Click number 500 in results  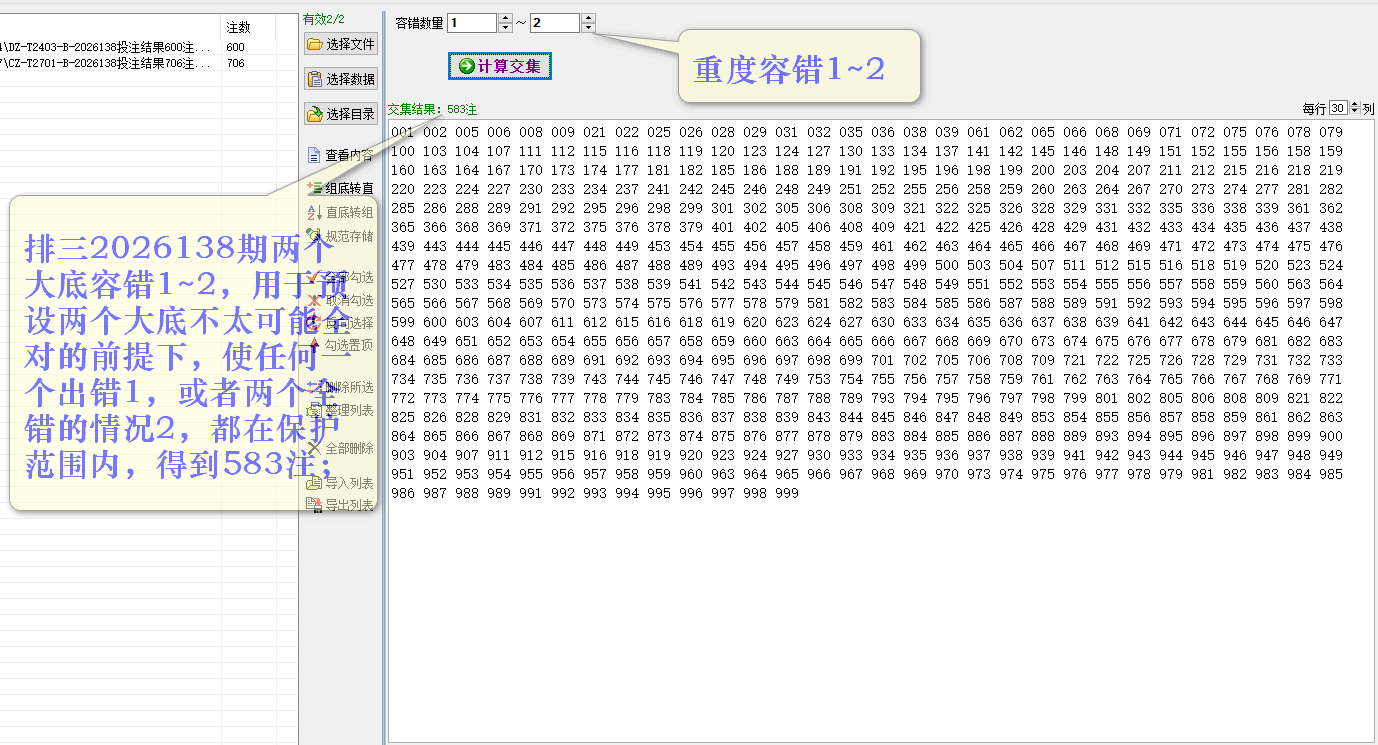point(947,265)
